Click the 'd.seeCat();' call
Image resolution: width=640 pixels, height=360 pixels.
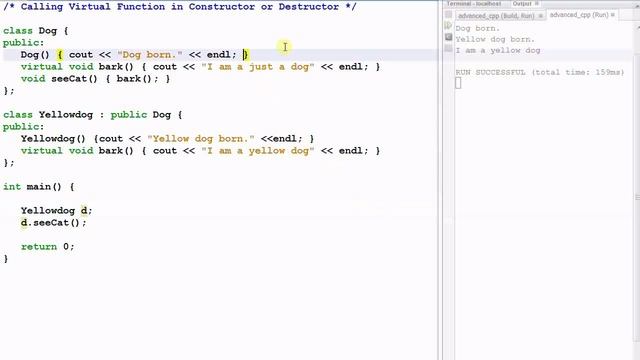pyautogui.click(x=53, y=223)
